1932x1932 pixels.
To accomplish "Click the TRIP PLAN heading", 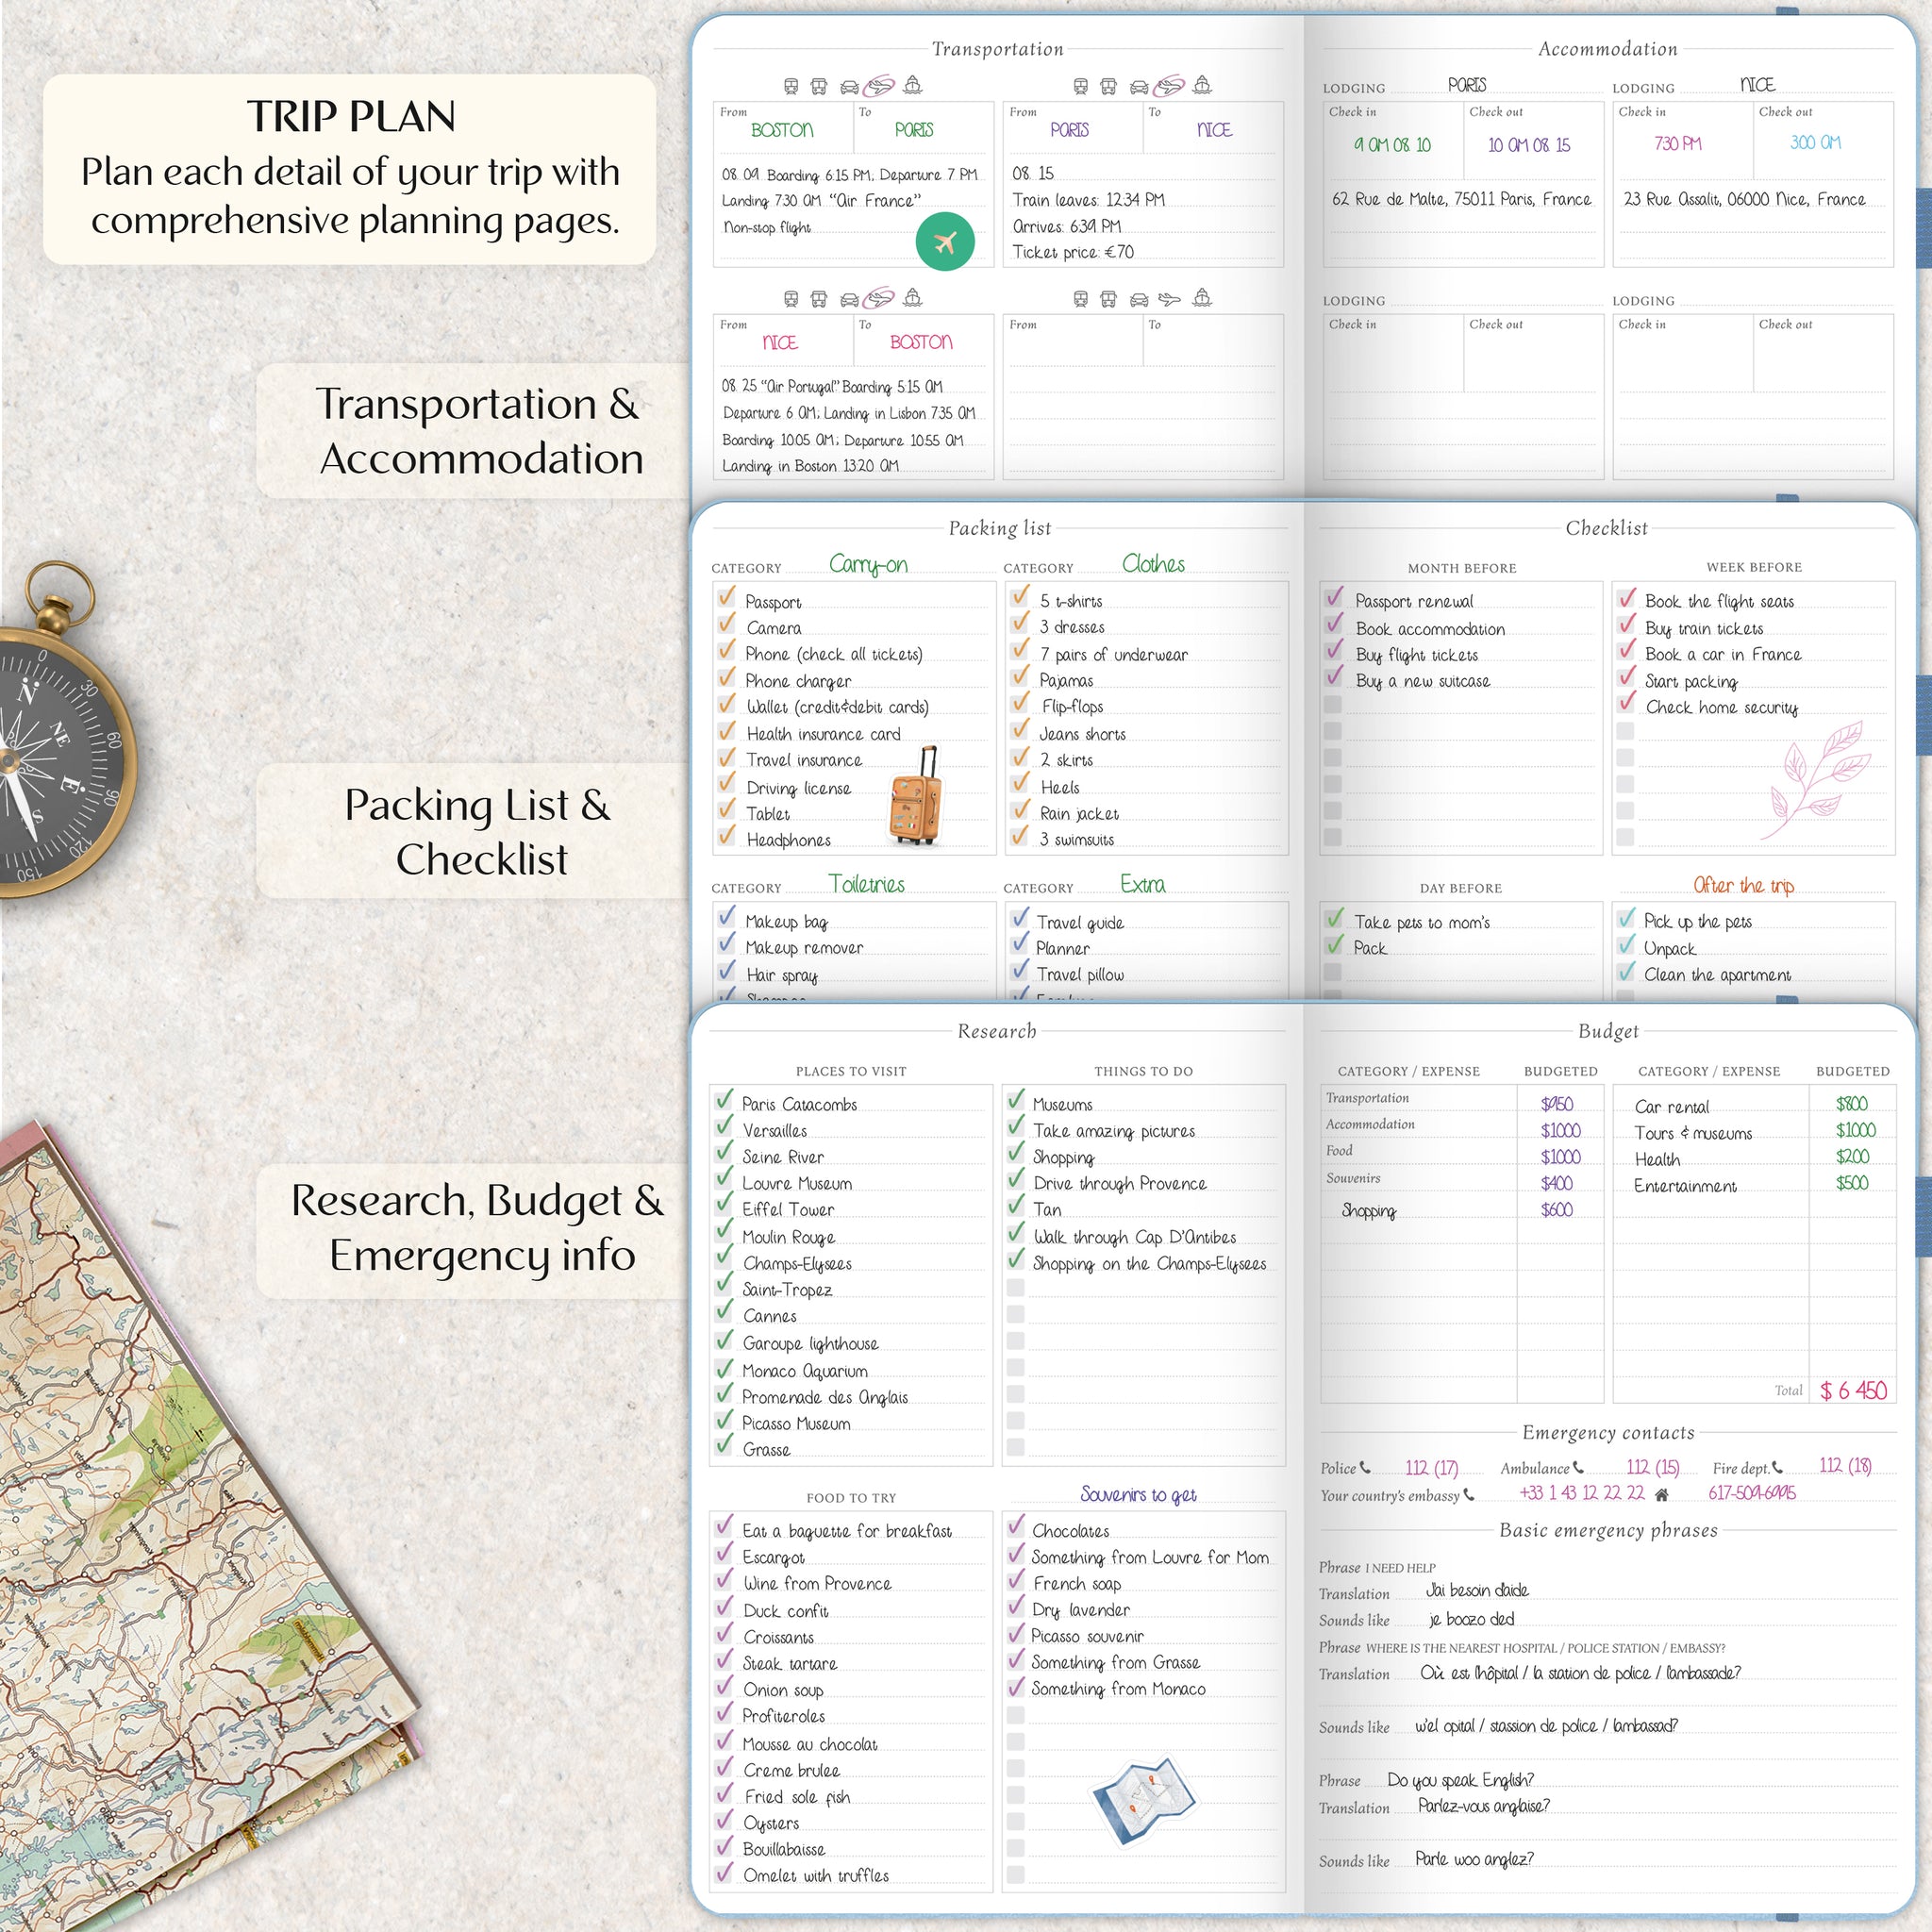I will 351,116.
